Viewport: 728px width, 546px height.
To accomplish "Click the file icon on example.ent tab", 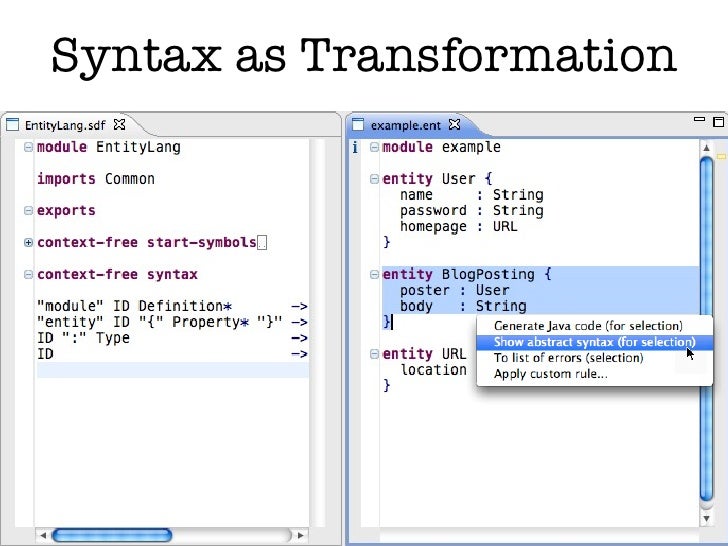I will click(x=358, y=125).
